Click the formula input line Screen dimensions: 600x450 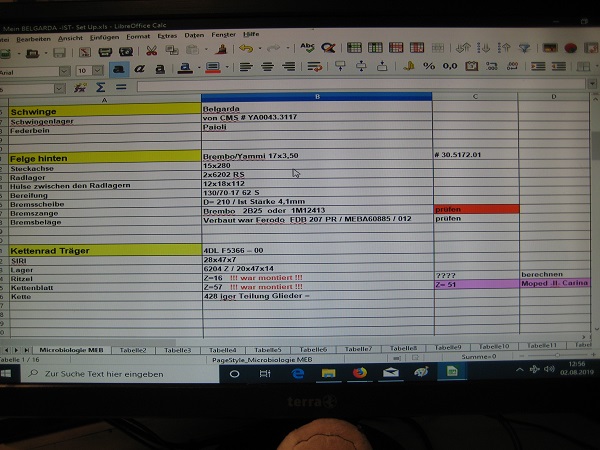pyautogui.click(x=361, y=85)
